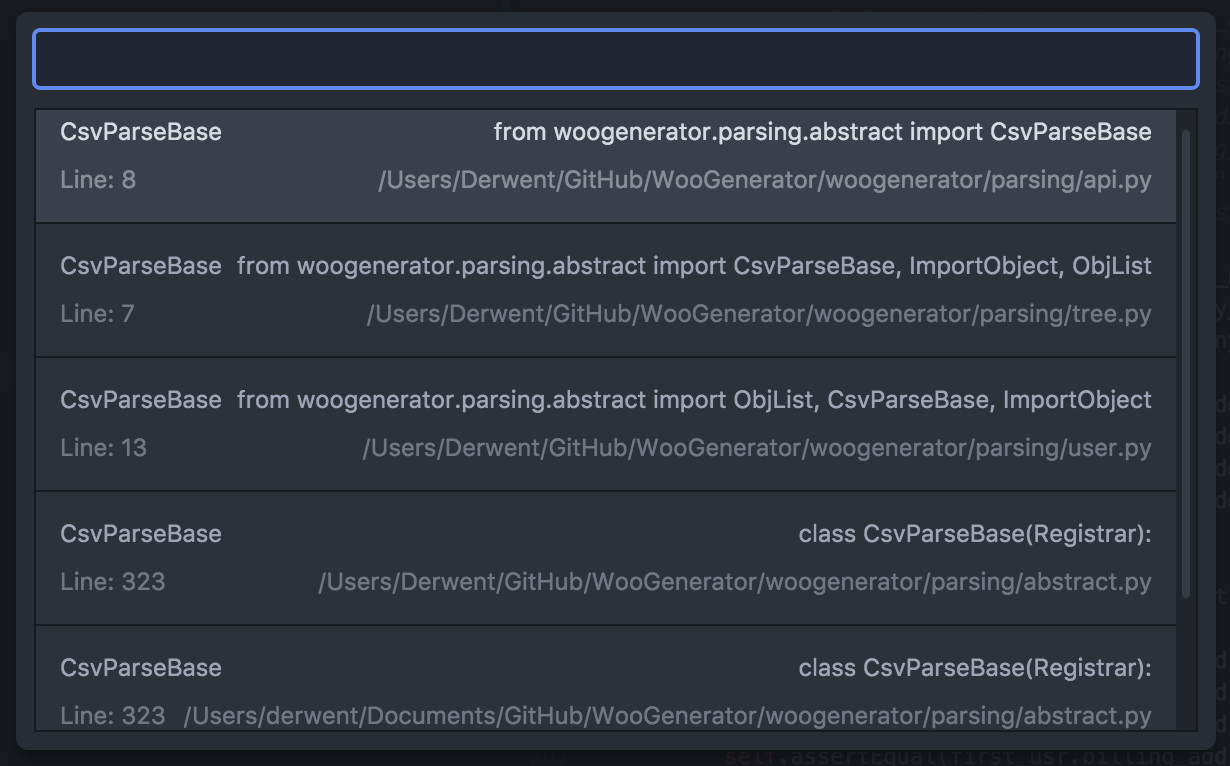Click the import line ending in ObjList
The width and height of the screenshot is (1230, 766).
pyautogui.click(x=694, y=266)
